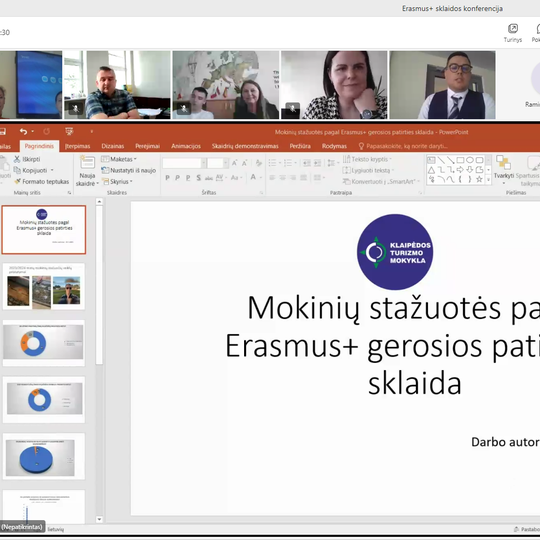
Task: Click the Turinys icon in Teams toolbar
Action: pos(513,33)
